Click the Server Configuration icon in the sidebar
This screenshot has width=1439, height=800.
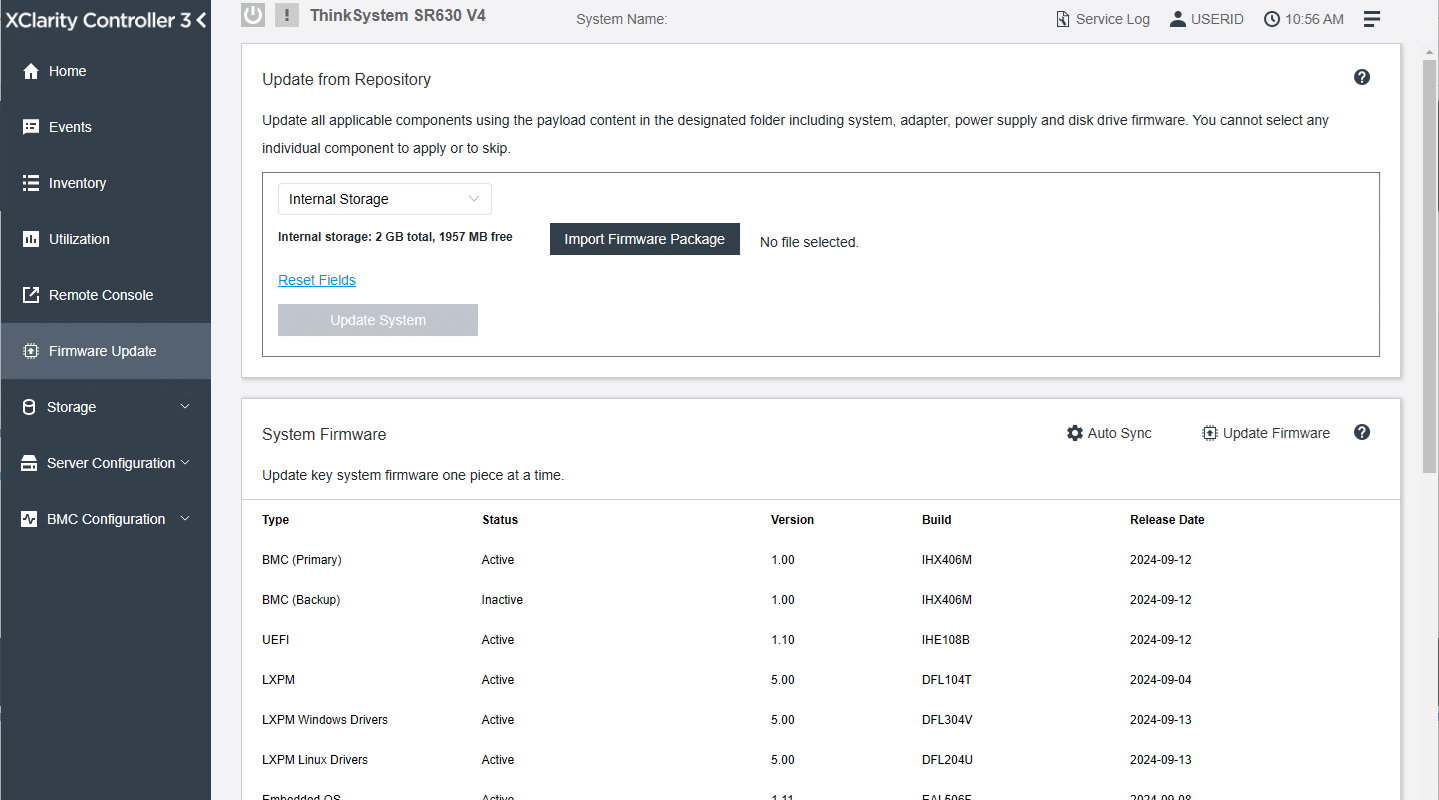click(x=30, y=463)
